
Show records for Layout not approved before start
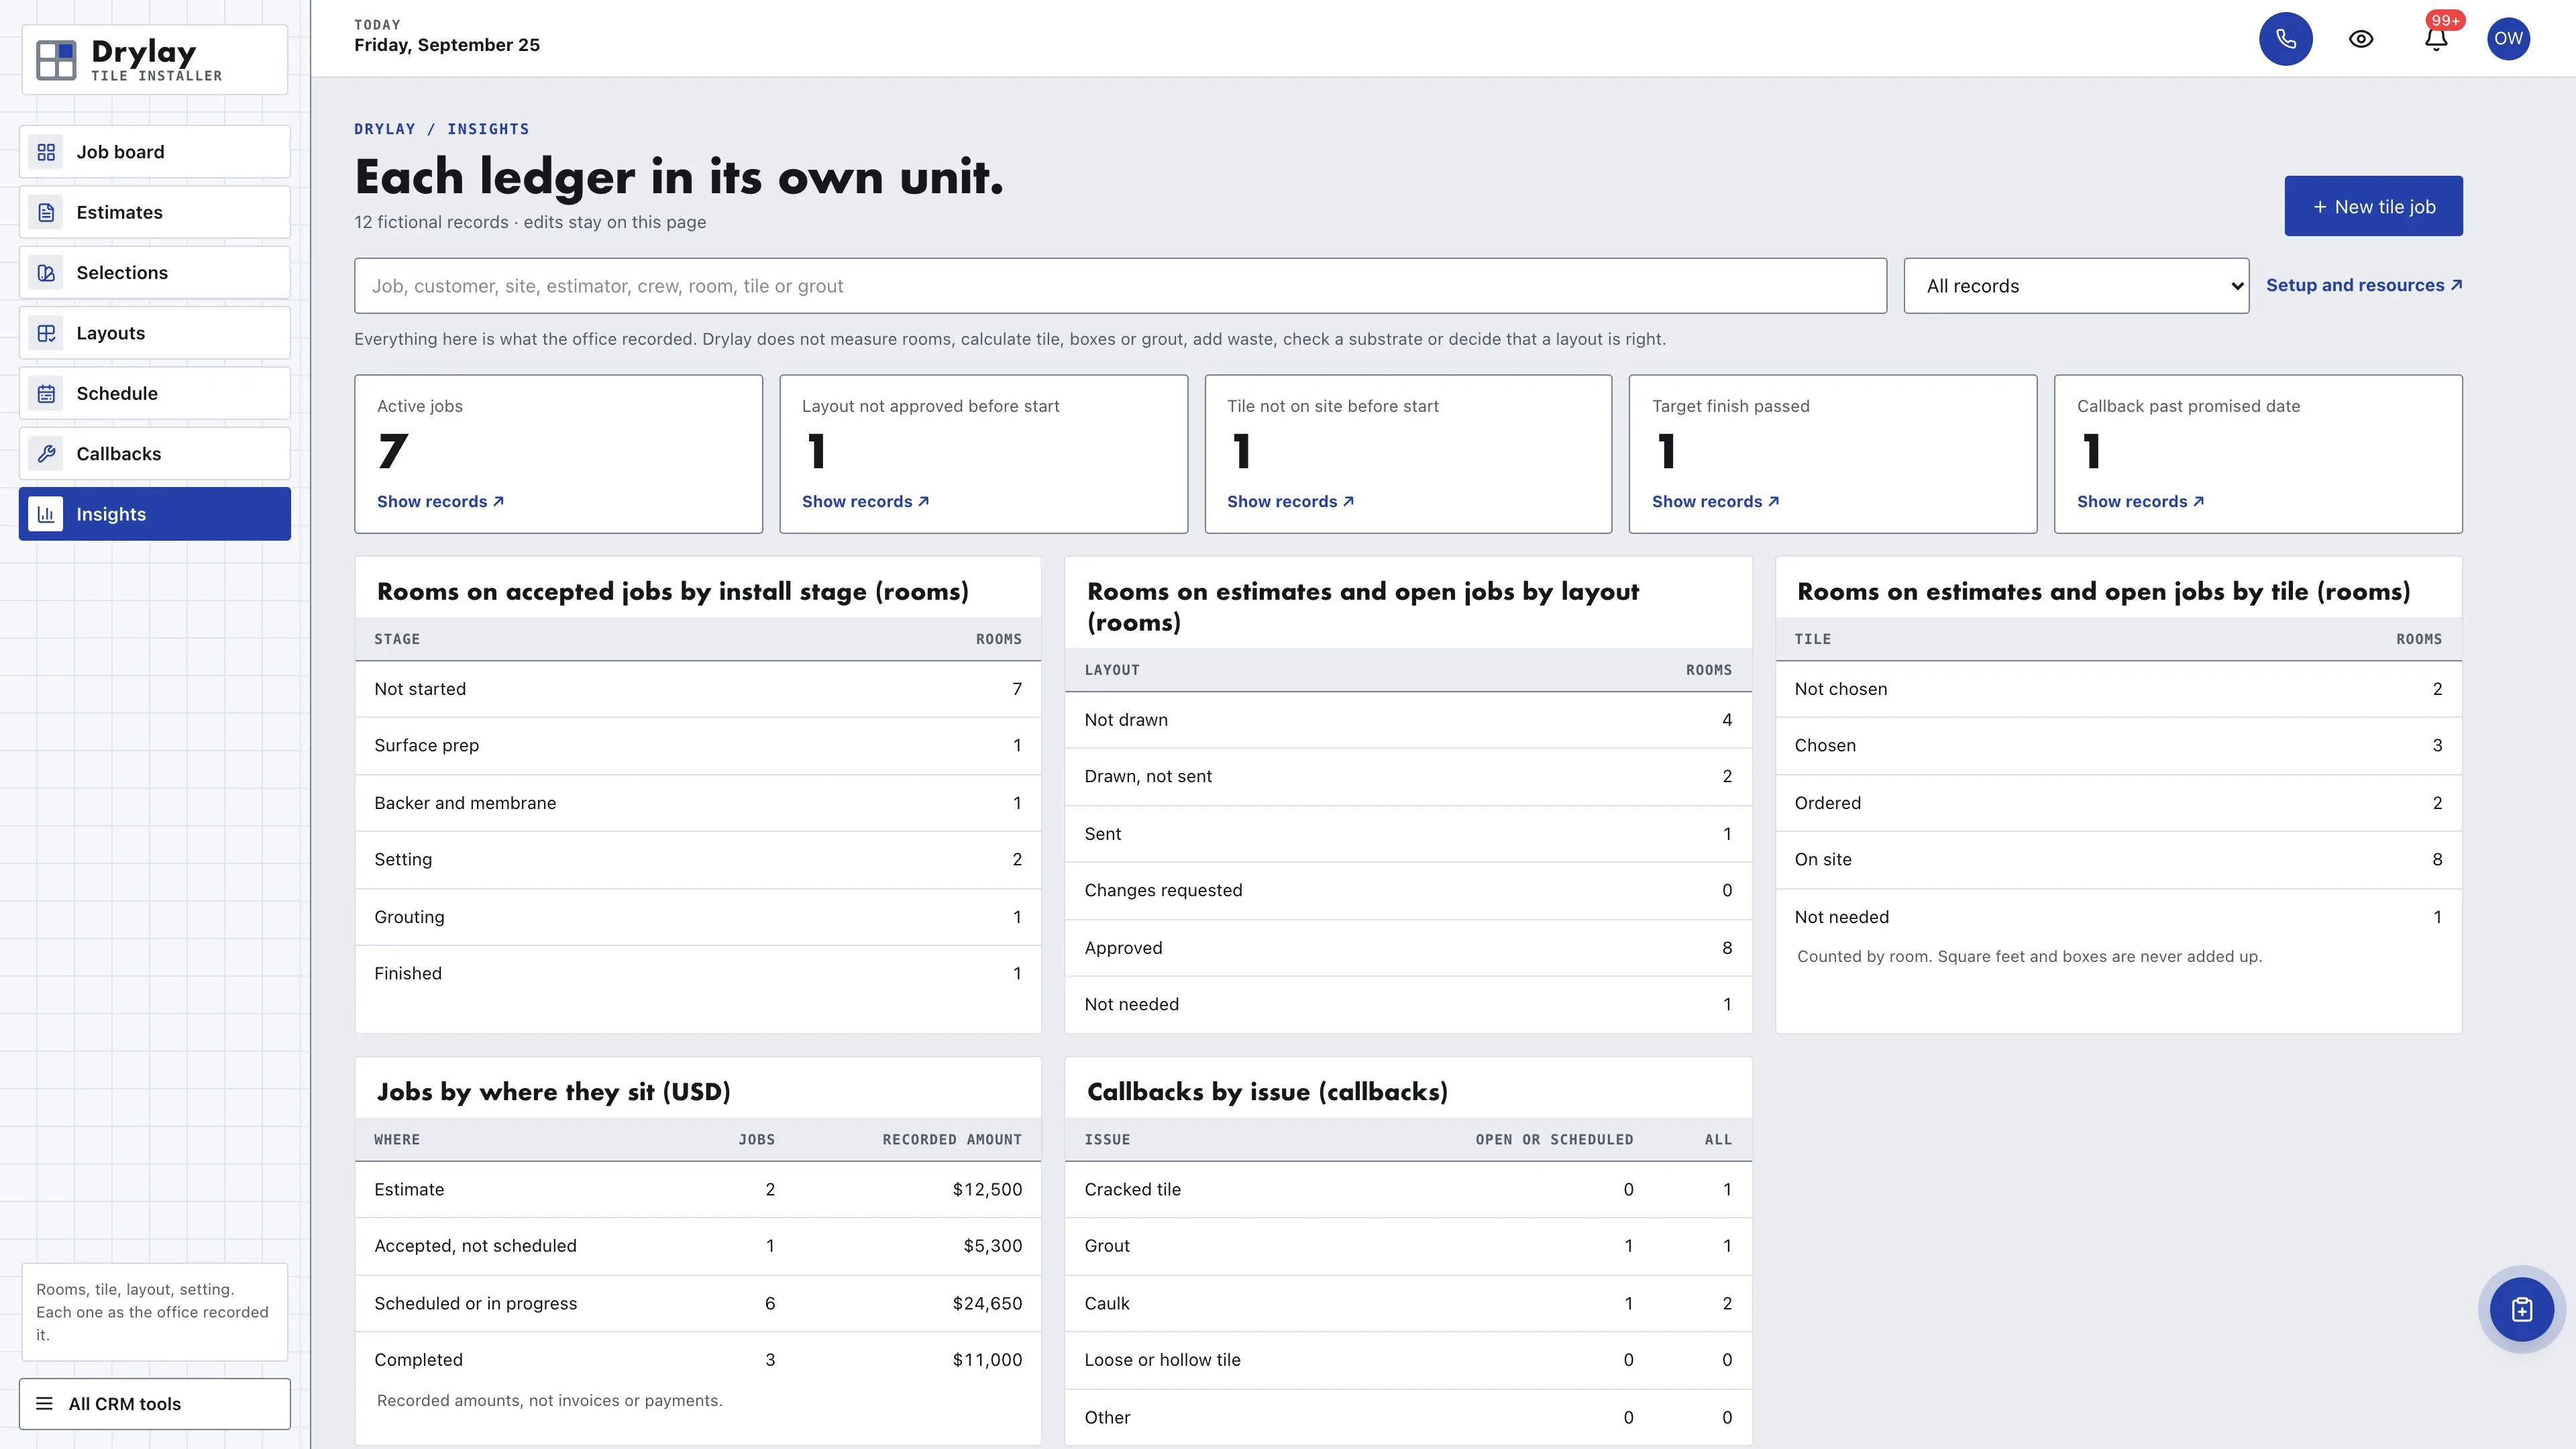click(x=865, y=501)
